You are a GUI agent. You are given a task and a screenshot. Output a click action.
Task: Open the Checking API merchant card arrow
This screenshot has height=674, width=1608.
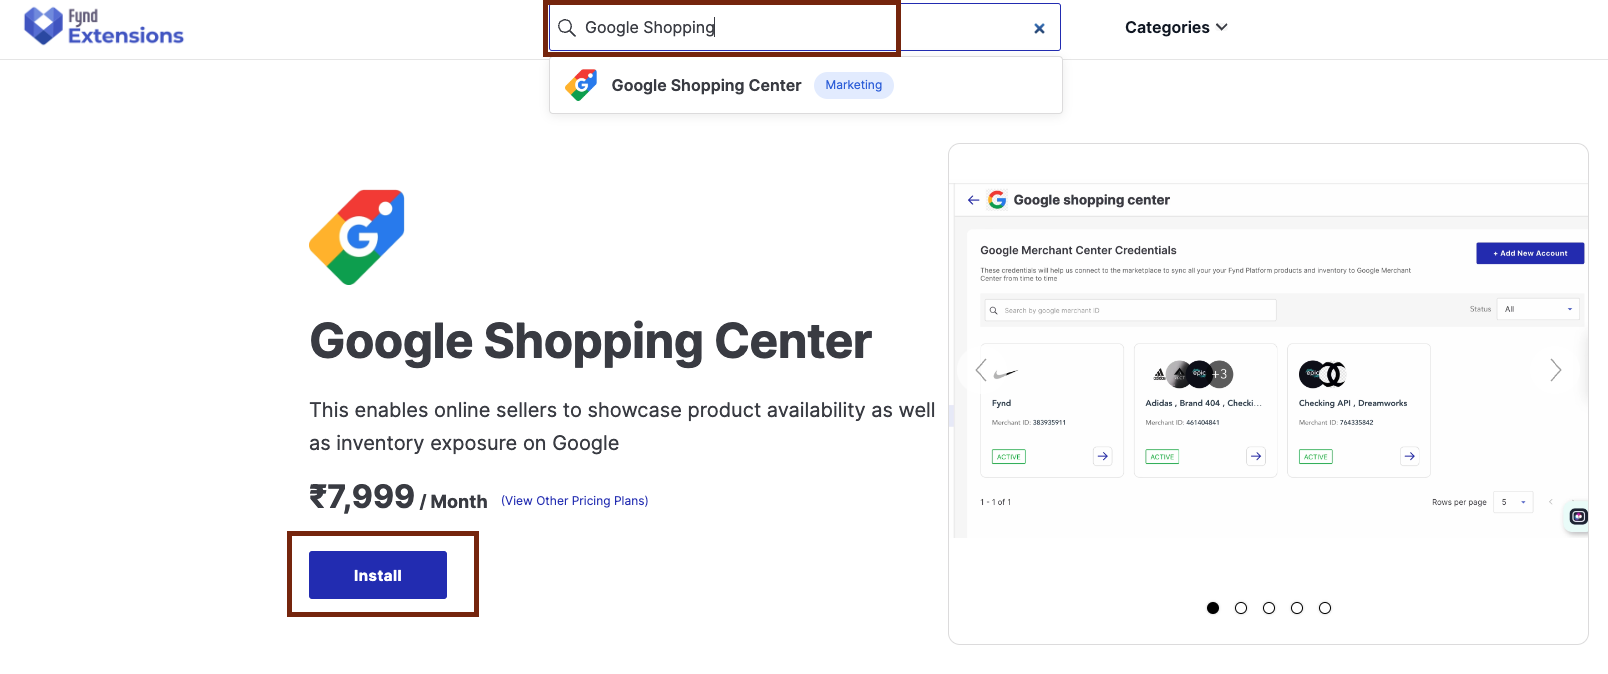click(1409, 456)
